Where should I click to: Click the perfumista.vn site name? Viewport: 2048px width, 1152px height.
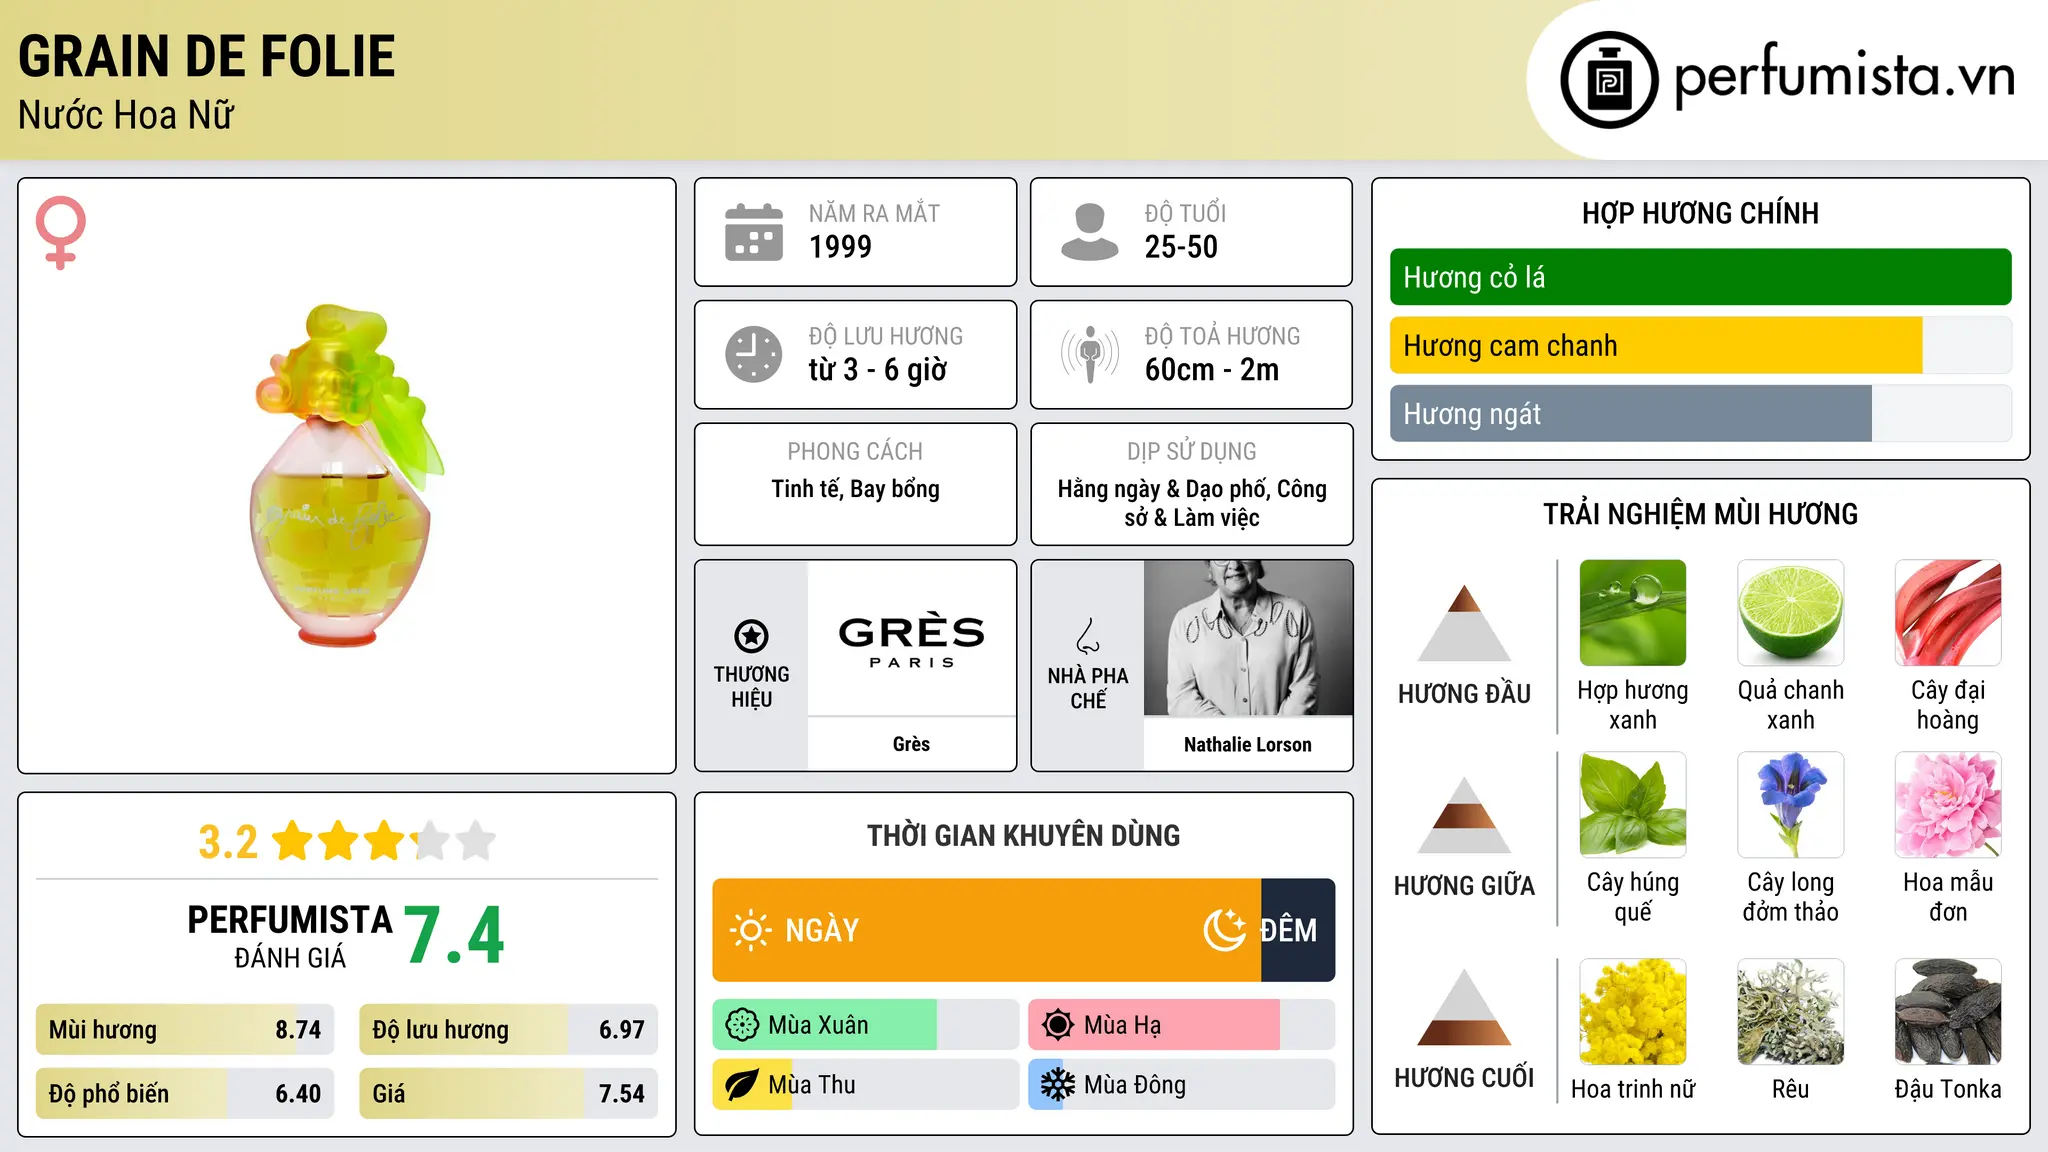(x=1845, y=75)
